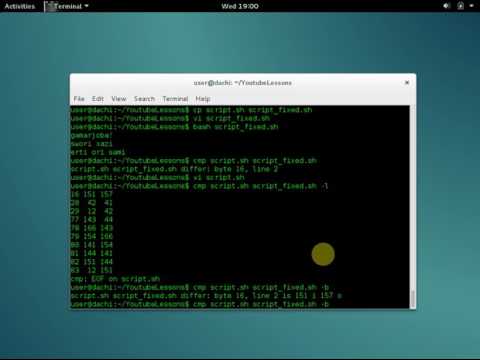Click the line ending 'is 151 i 157 o'
The height and width of the screenshot is (360, 480).
pyautogui.click(x=206, y=296)
